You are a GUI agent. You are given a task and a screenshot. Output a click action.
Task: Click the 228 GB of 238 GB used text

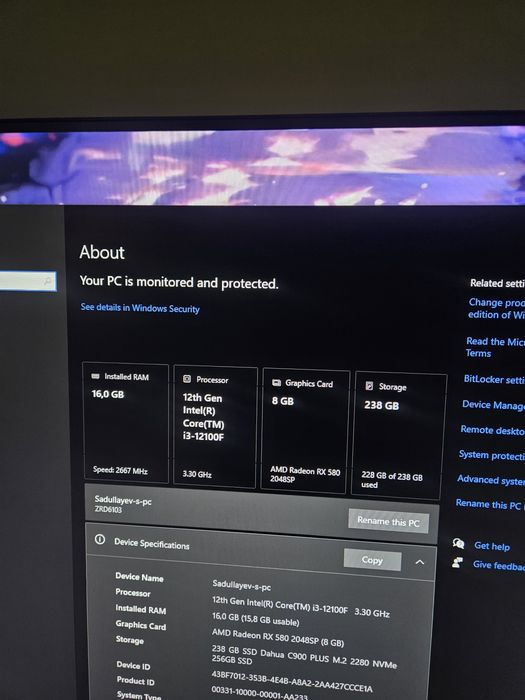[x=392, y=480]
